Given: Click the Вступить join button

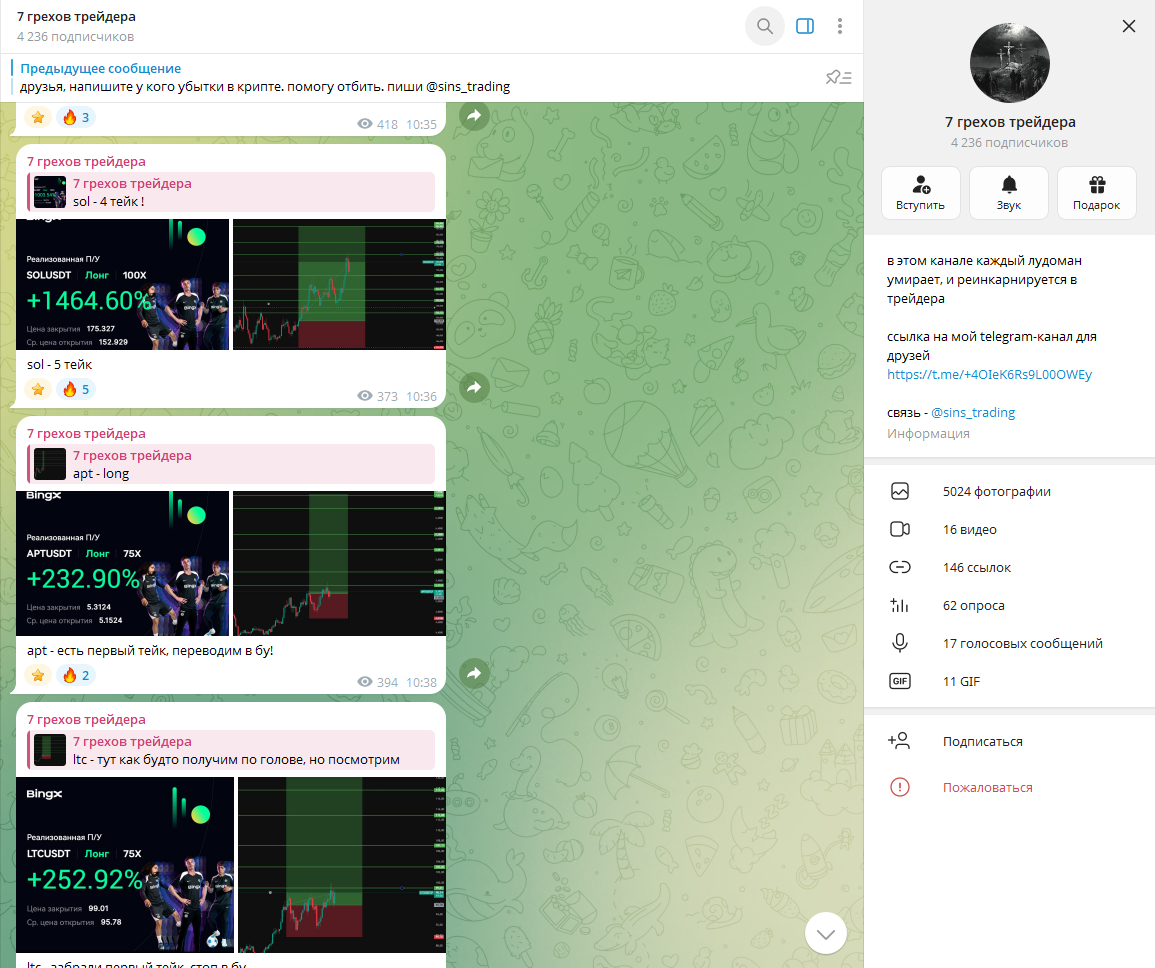Looking at the screenshot, I should [921, 193].
